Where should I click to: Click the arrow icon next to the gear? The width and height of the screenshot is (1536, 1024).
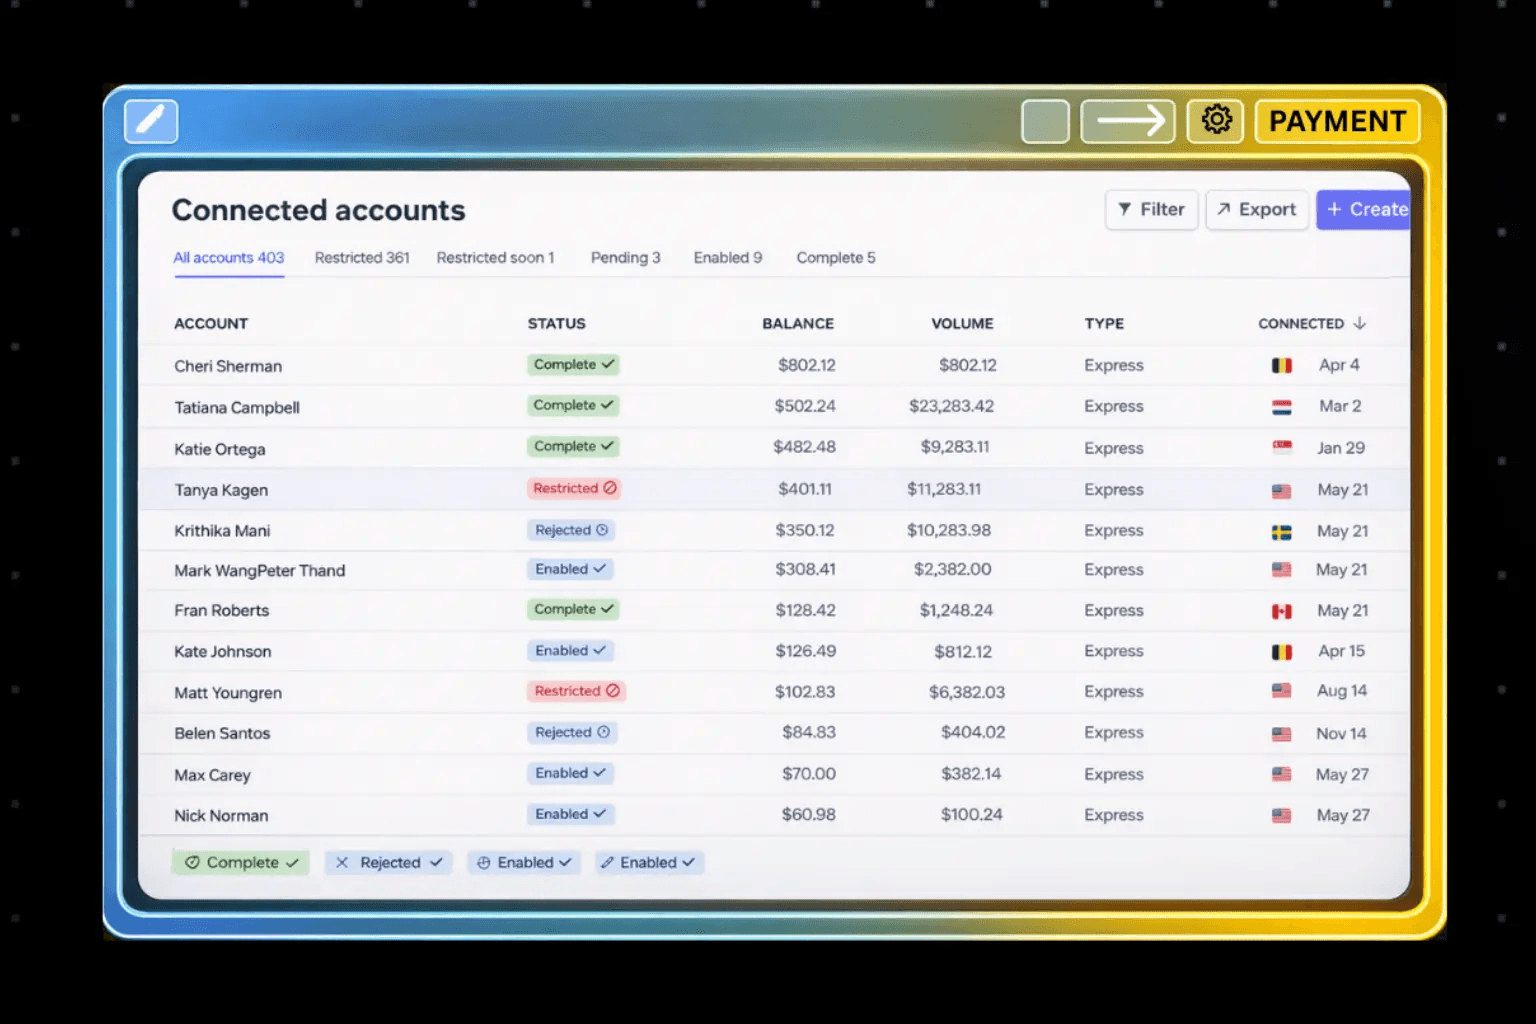click(x=1127, y=120)
